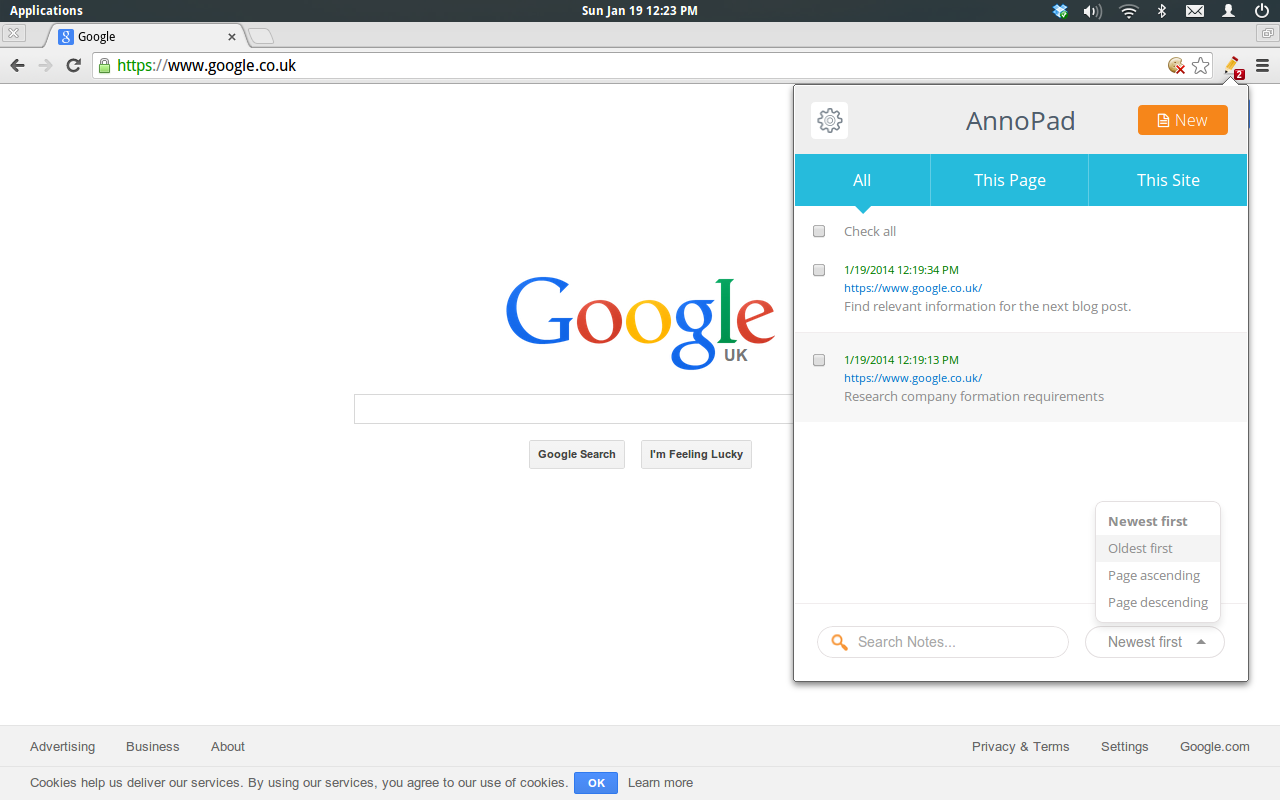Image resolution: width=1280 pixels, height=800 pixels.
Task: Click the green HTTPS padlock icon
Action: pyautogui.click(x=103, y=66)
